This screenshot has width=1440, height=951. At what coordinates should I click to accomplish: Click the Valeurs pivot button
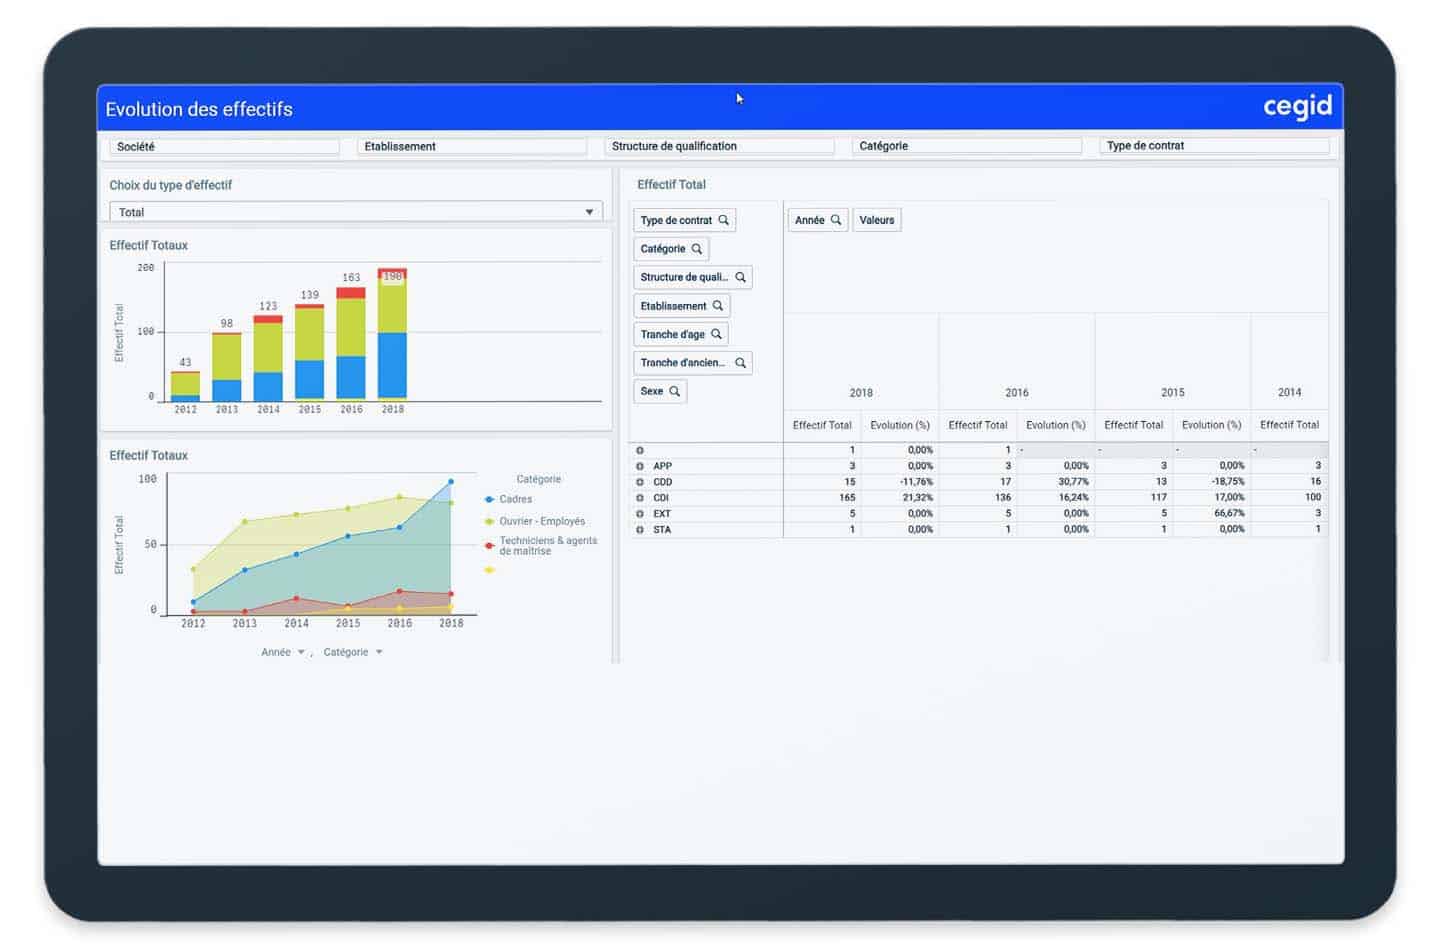pos(876,220)
